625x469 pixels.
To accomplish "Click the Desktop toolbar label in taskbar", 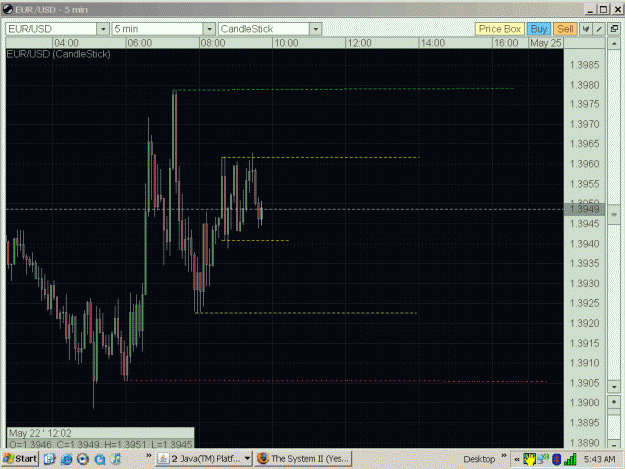I will coord(479,459).
